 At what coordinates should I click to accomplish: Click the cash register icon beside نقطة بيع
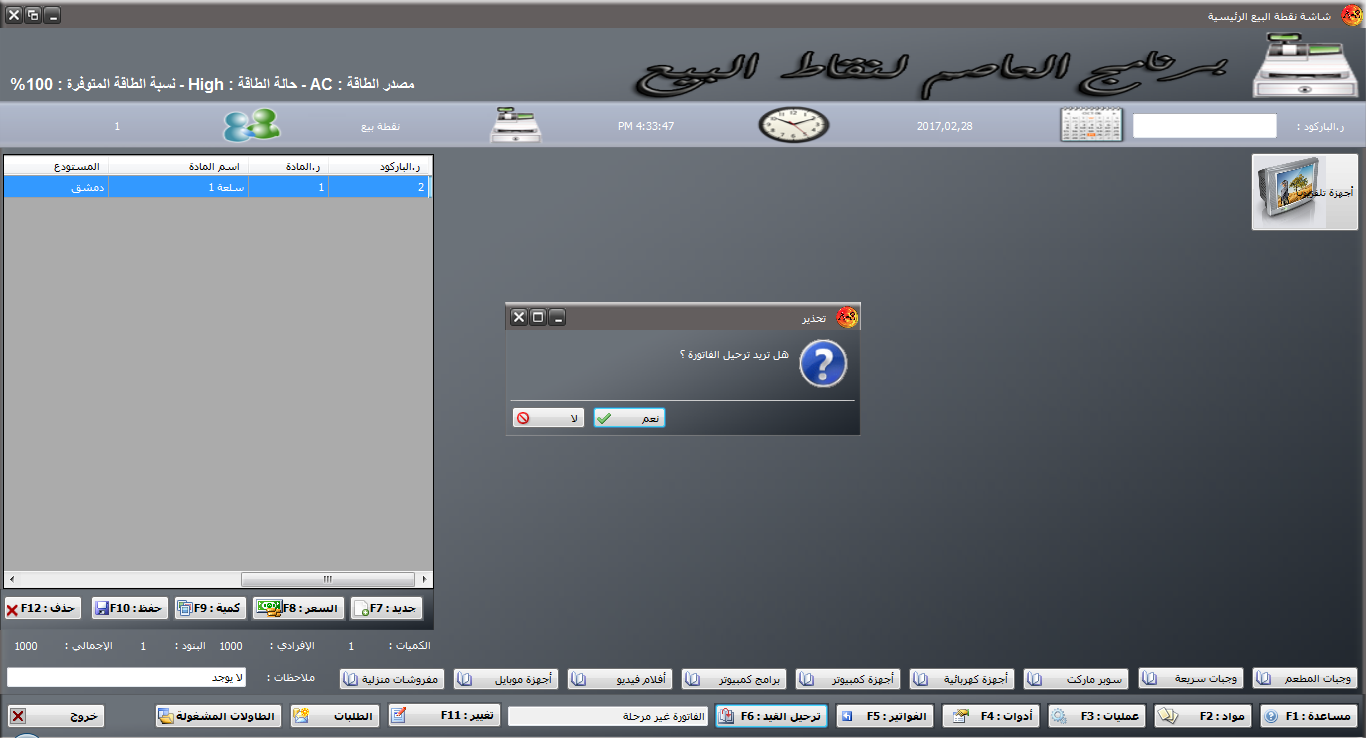point(515,126)
